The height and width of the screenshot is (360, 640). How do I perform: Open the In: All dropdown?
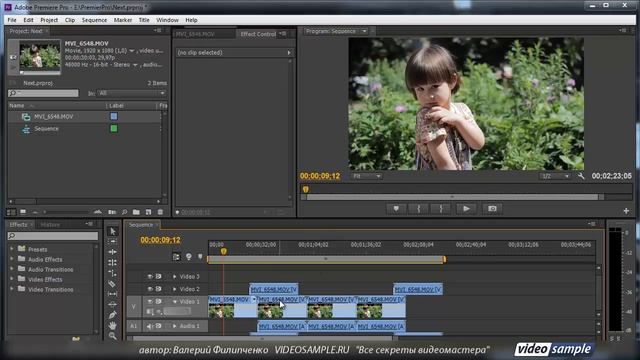coord(131,93)
